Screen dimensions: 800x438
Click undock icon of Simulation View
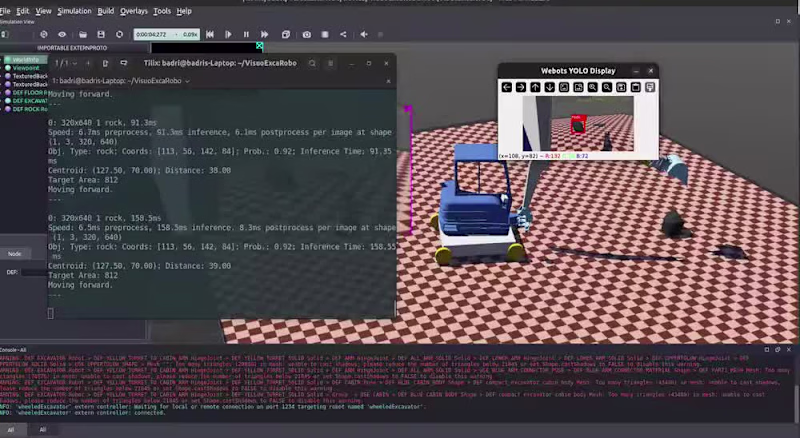coord(778,21)
